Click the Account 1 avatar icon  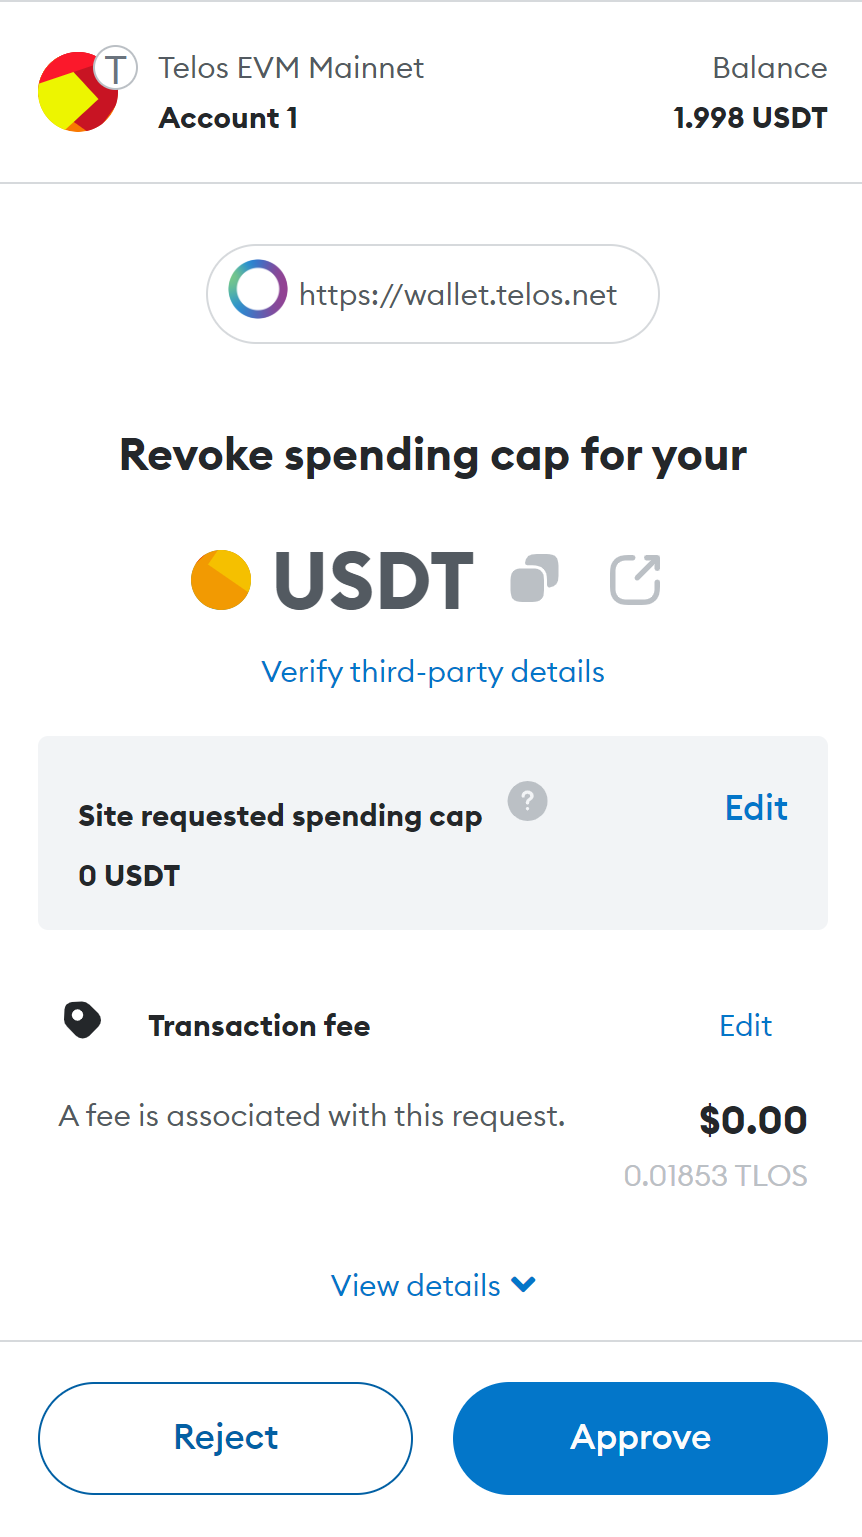pyautogui.click(x=77, y=93)
